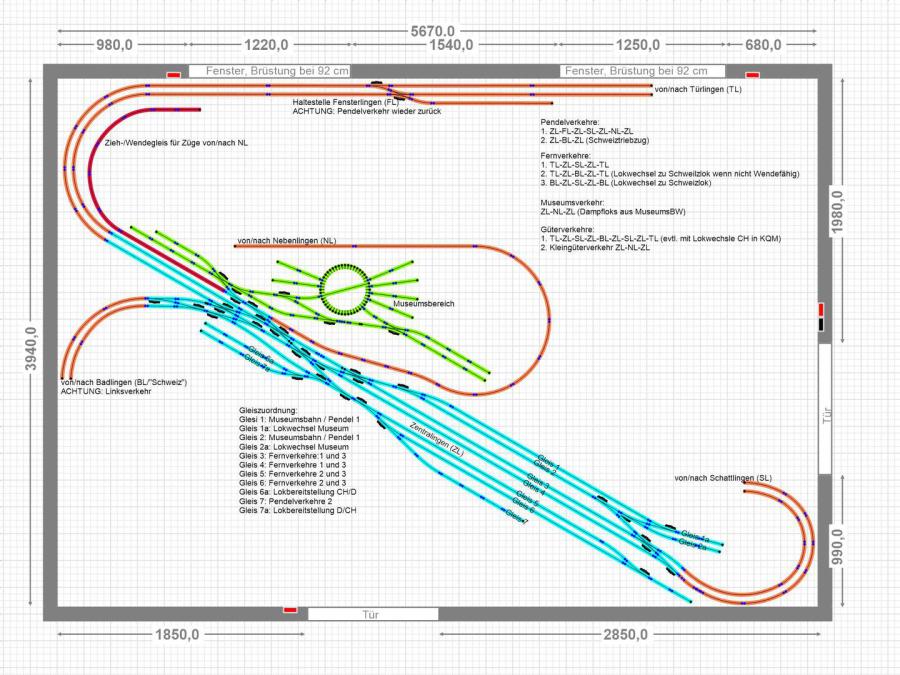Select the red marker on the top-right wall
The height and width of the screenshot is (675, 900).
752,73
